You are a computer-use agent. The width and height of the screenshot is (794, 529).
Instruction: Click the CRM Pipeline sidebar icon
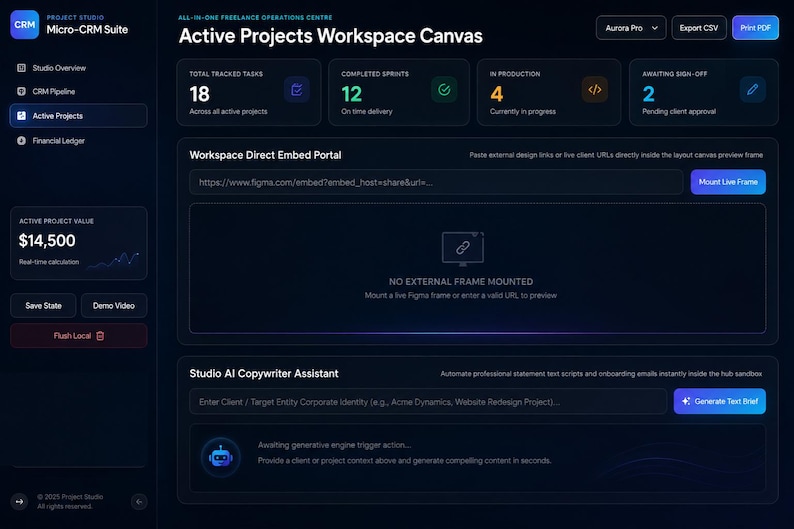pos(21,92)
